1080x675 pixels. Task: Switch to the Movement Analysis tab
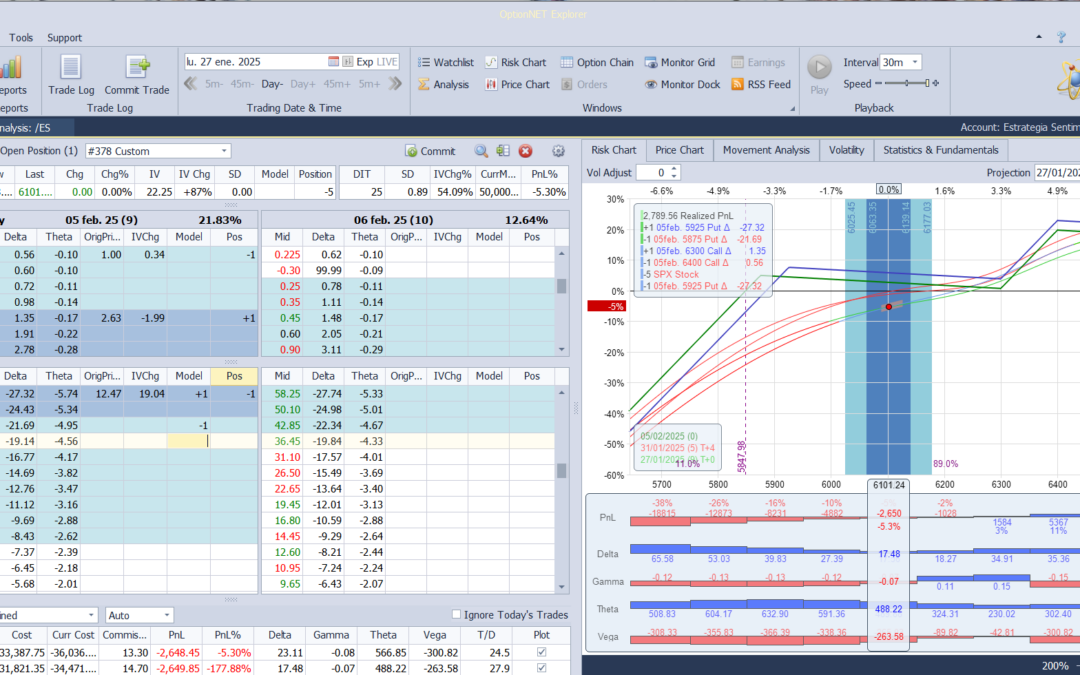coord(766,149)
